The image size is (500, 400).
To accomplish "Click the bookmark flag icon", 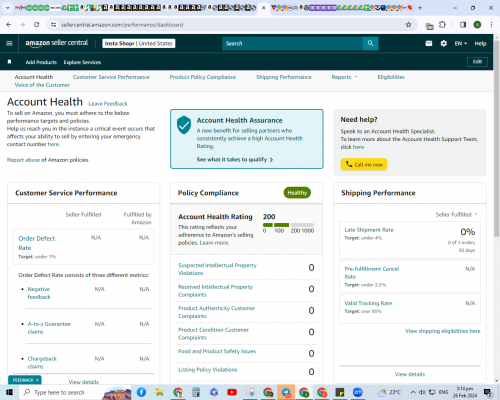I will click(x=9, y=62).
